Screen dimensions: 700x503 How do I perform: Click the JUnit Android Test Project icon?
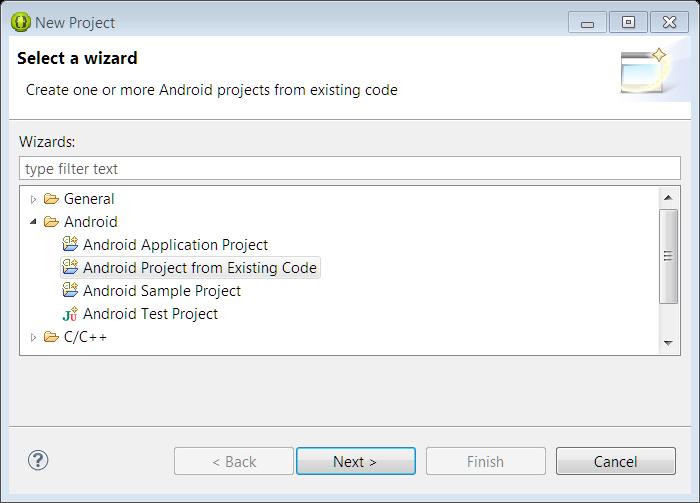pos(70,314)
